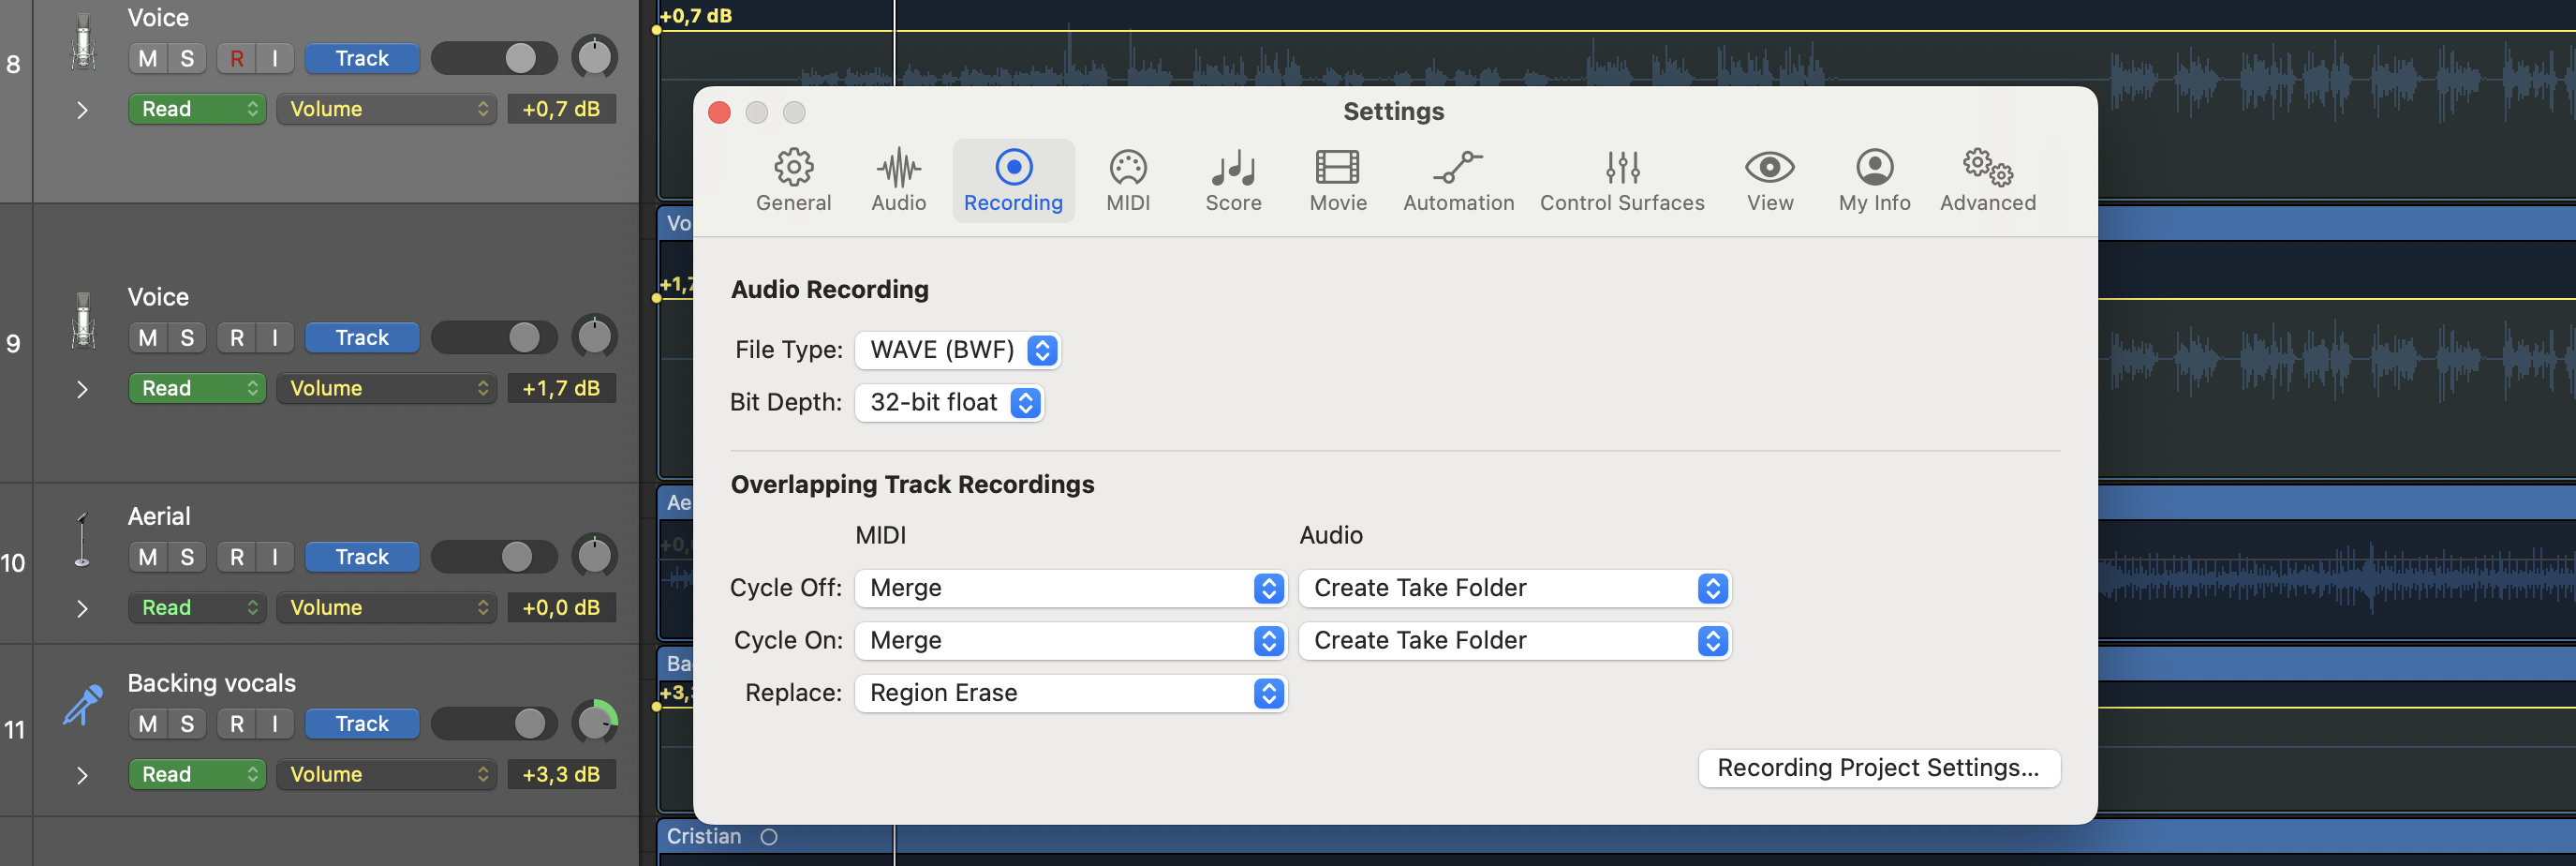
Task: Record-enable the Aerial track
Action: 237,556
